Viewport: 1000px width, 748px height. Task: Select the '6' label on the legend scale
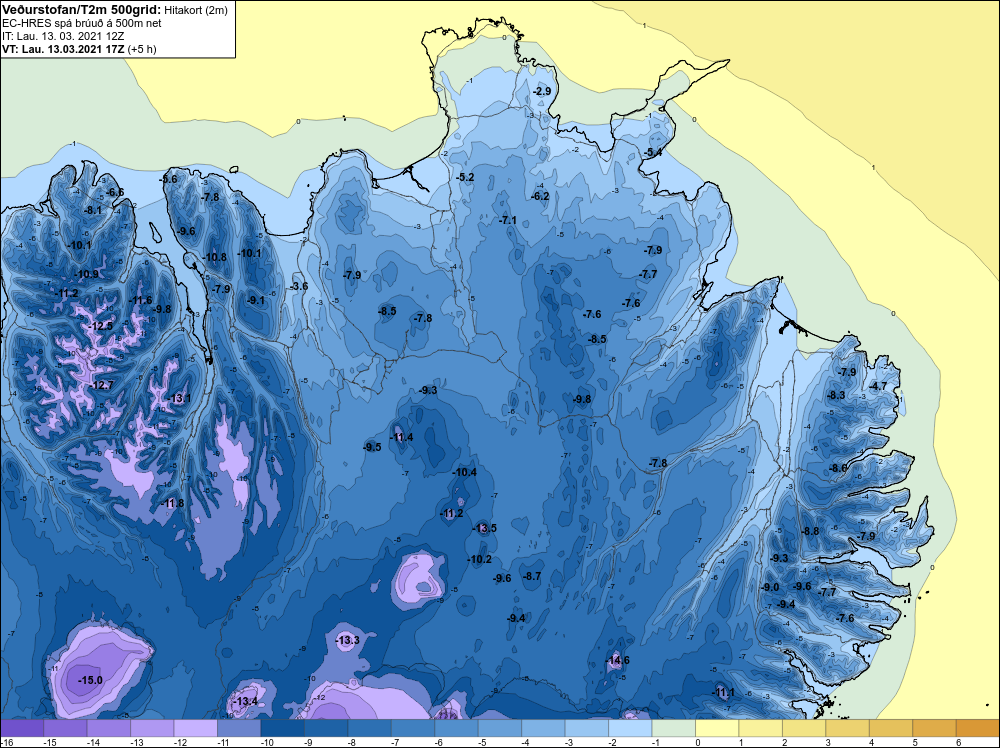(959, 742)
